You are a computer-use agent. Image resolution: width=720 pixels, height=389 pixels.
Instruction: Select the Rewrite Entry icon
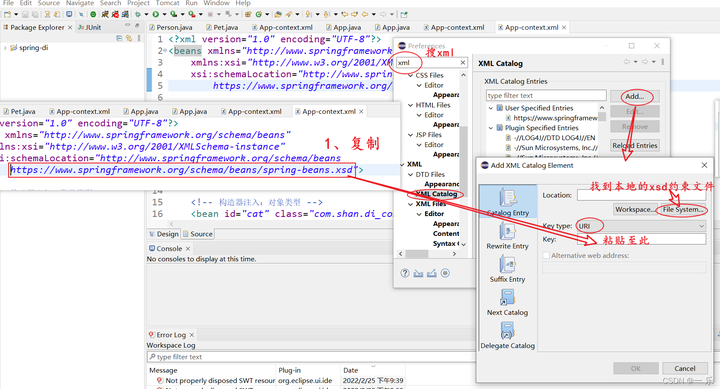(x=507, y=231)
